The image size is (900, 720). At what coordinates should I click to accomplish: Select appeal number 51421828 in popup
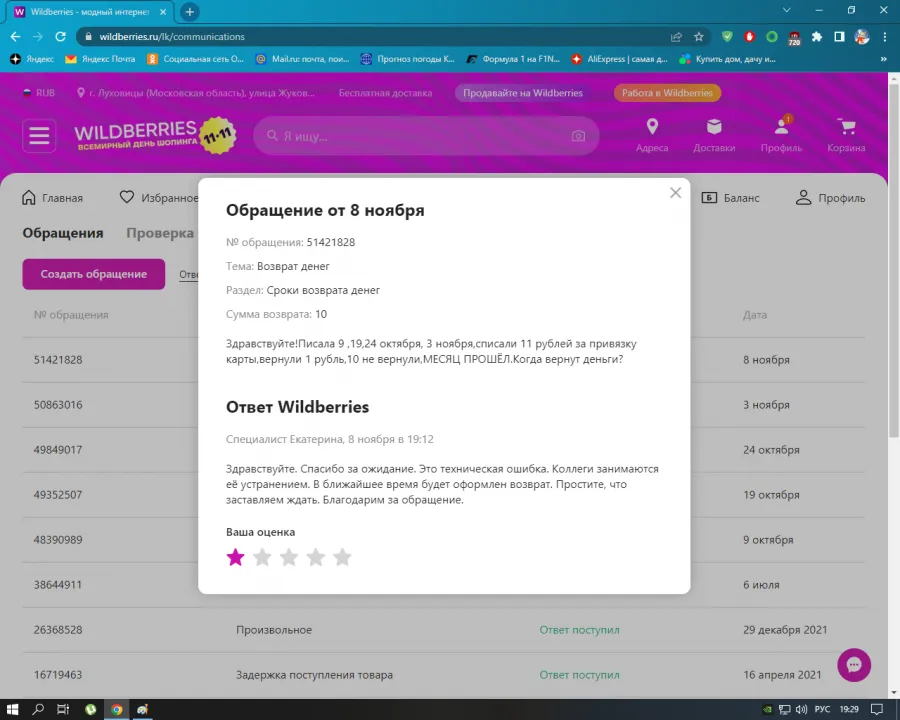(x=331, y=242)
